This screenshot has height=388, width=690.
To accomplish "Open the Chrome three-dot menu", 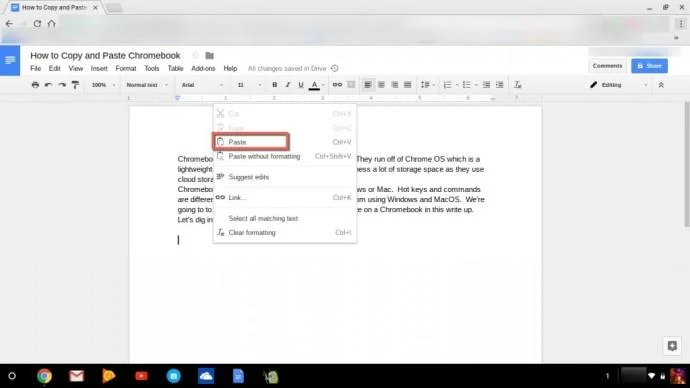I will click(681, 24).
